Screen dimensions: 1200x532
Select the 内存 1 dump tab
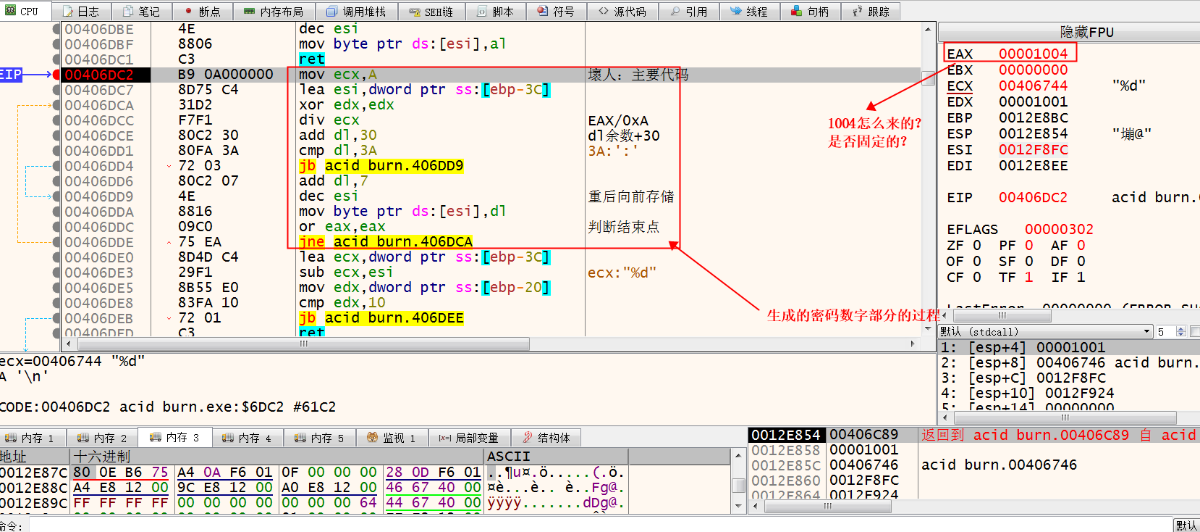33,438
